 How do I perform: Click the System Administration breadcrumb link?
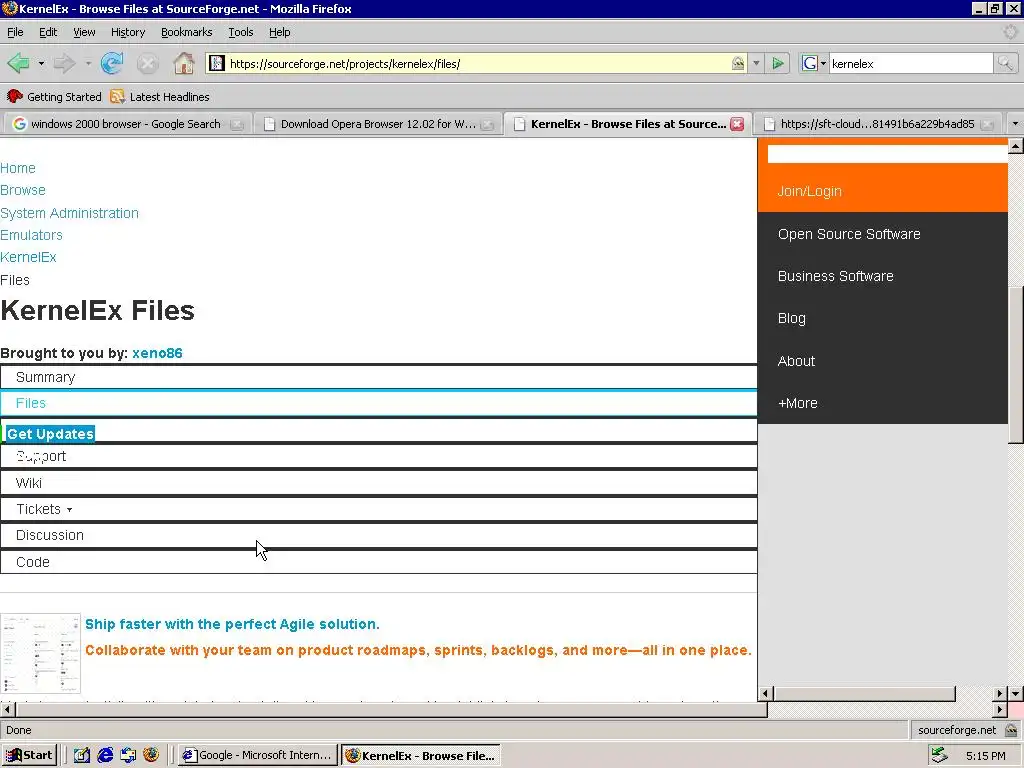click(69, 213)
